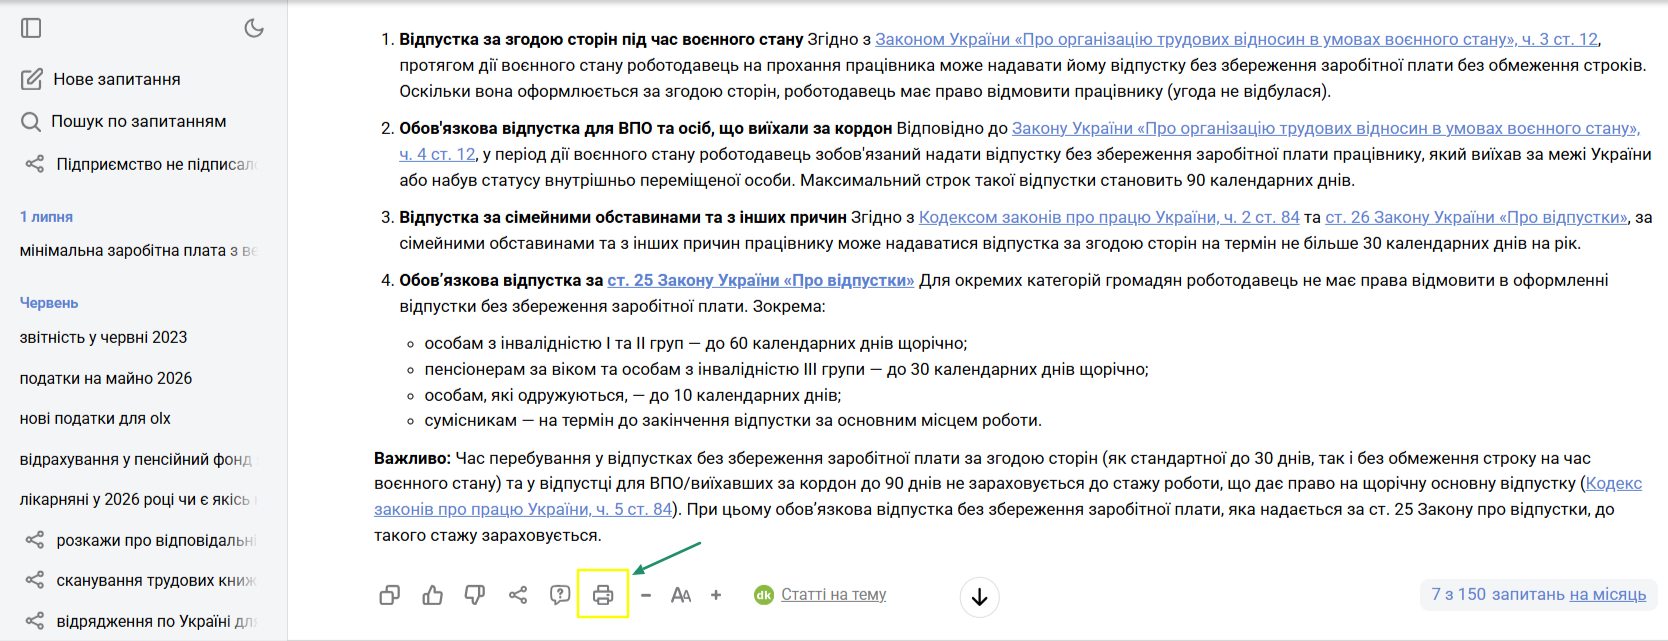
Task: Start a new question with Нове запитання
Action: point(101,79)
